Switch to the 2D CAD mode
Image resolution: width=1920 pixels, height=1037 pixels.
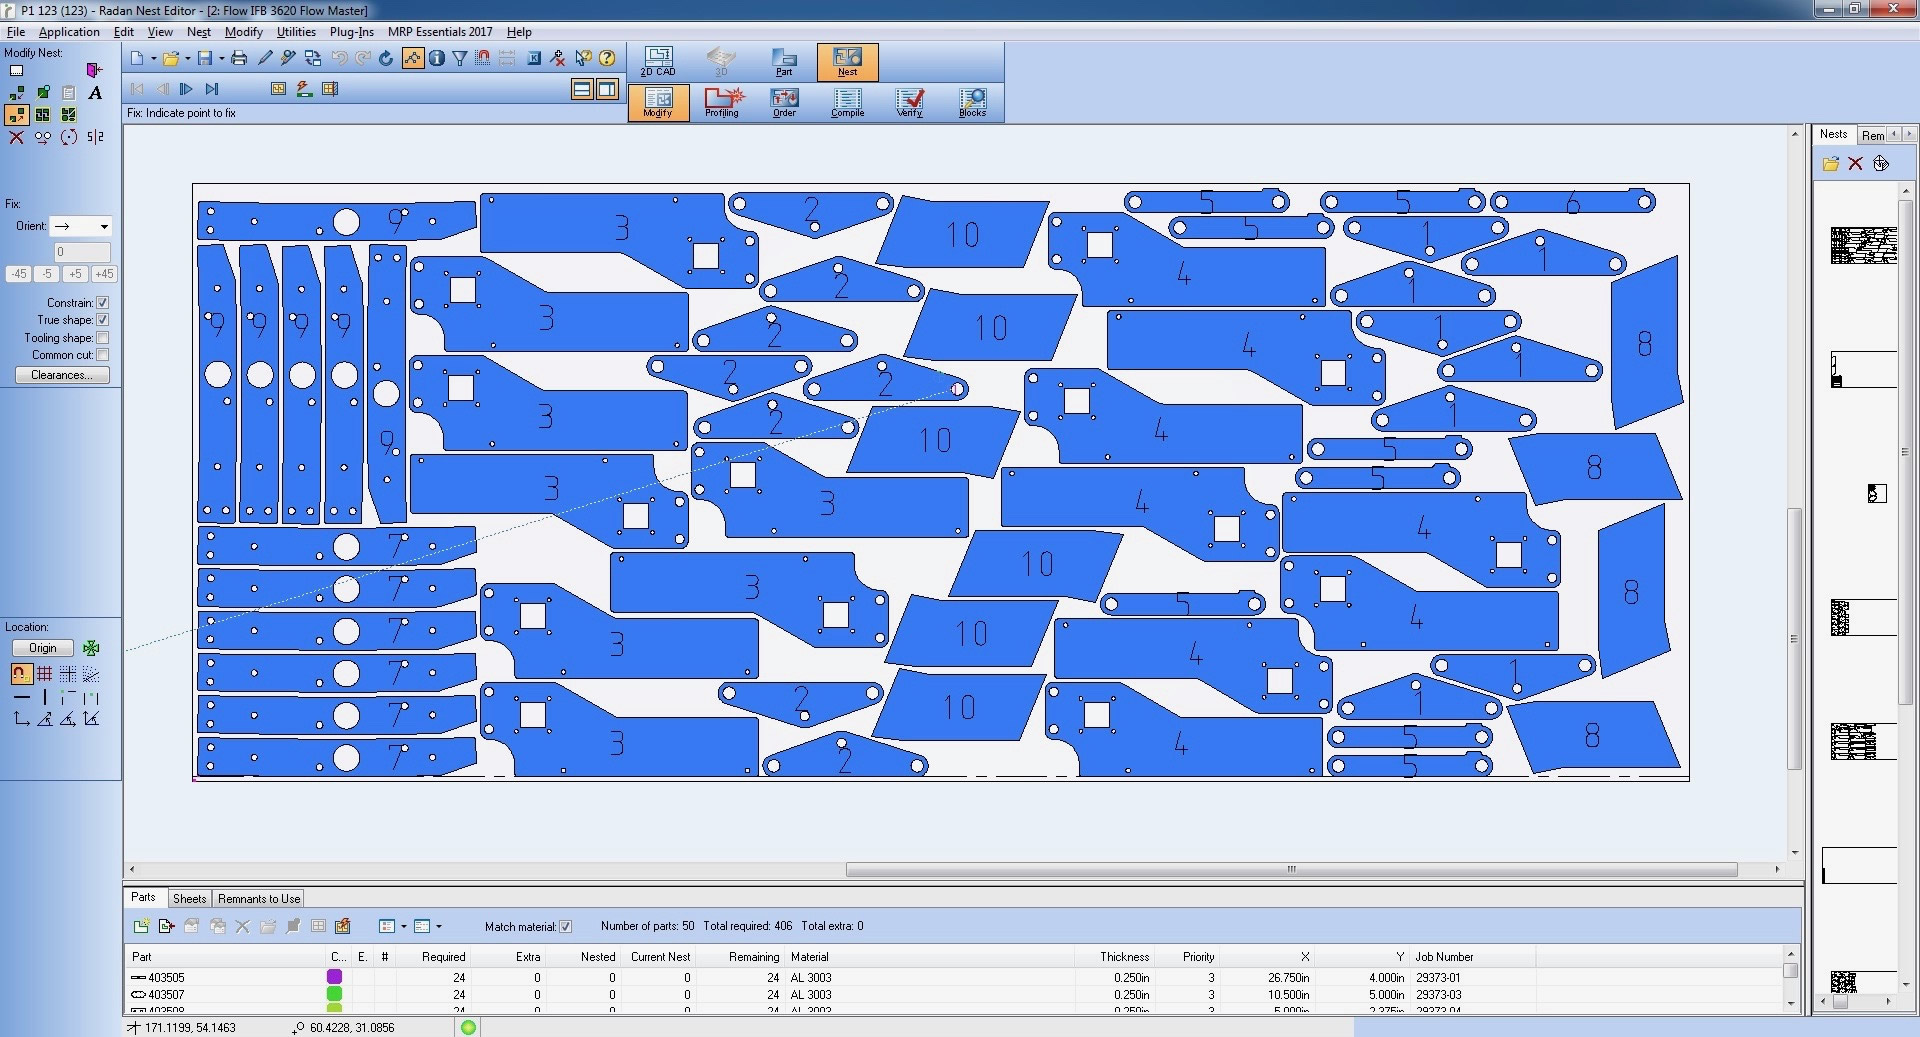click(x=658, y=61)
